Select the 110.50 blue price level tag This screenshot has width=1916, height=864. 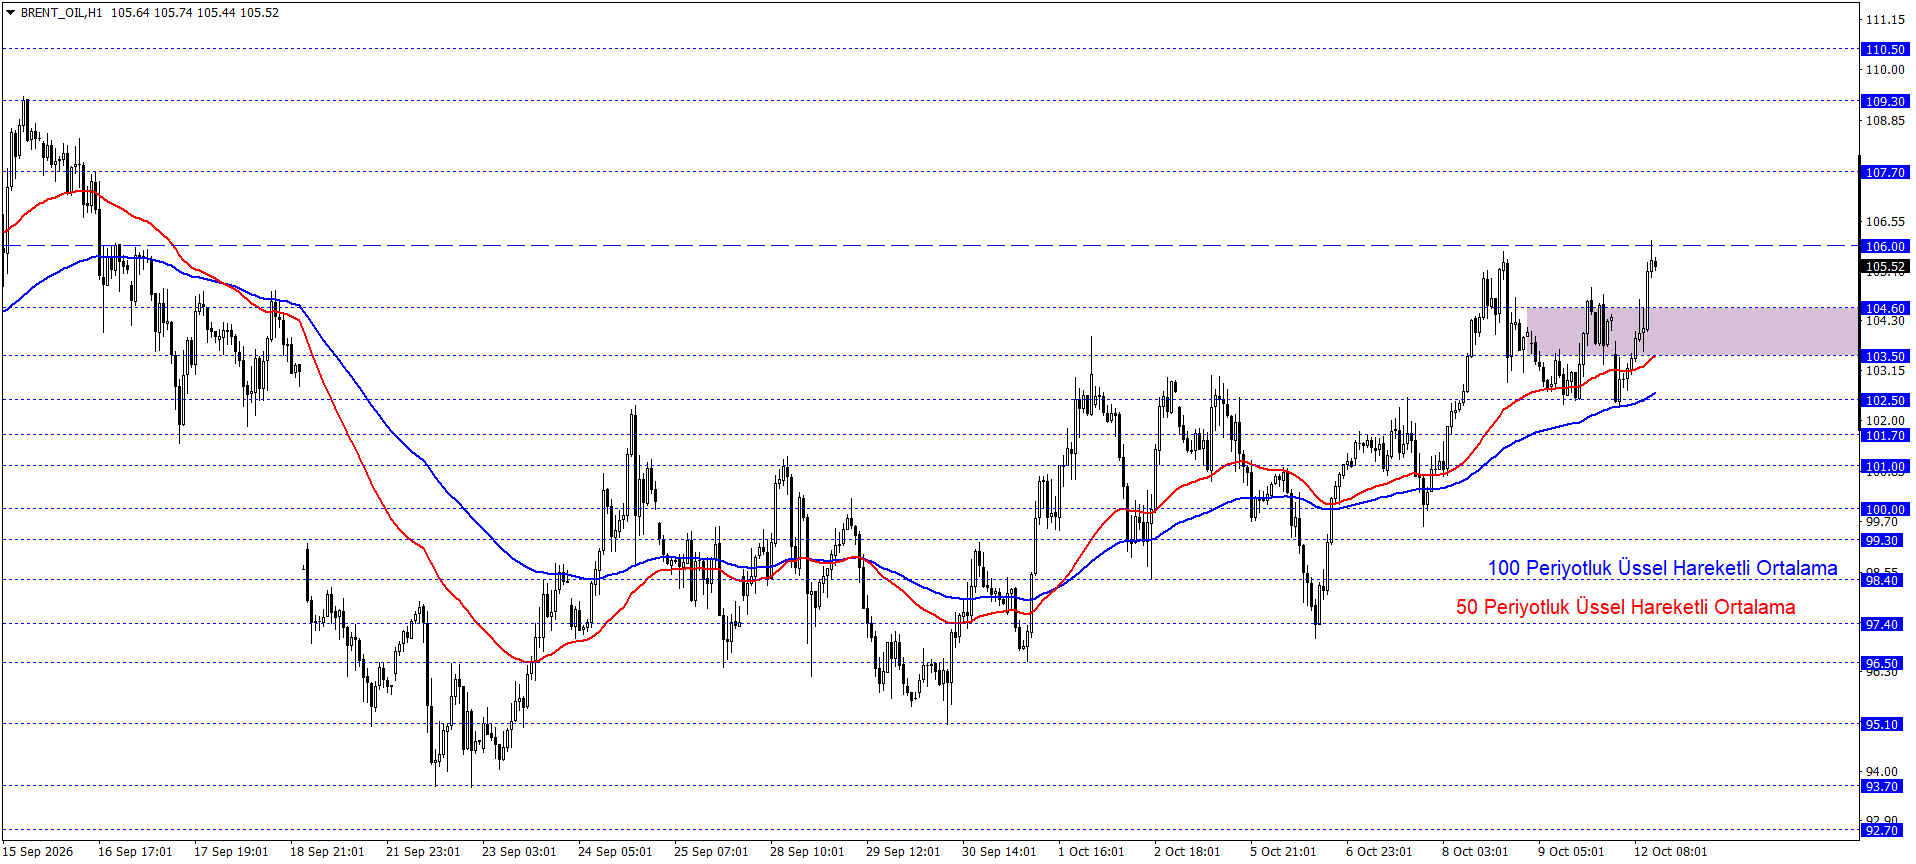pyautogui.click(x=1885, y=49)
